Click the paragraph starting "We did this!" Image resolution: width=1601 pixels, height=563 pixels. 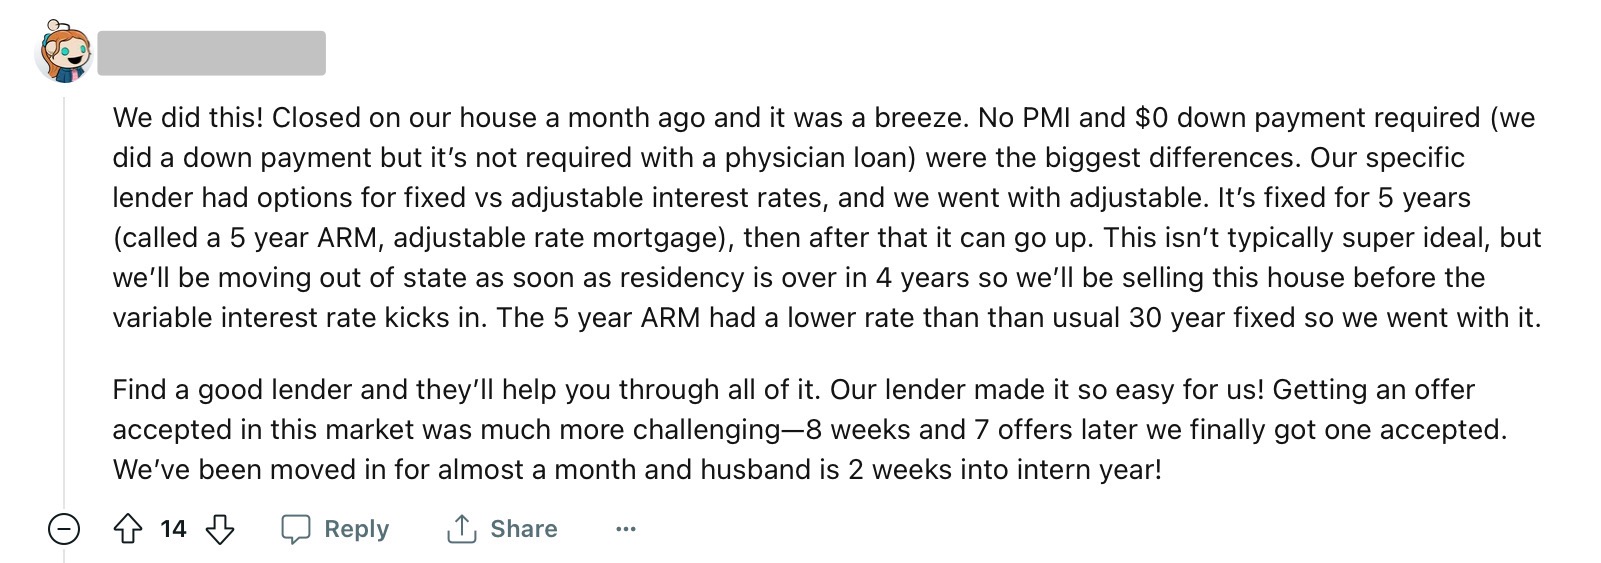pyautogui.click(x=826, y=217)
